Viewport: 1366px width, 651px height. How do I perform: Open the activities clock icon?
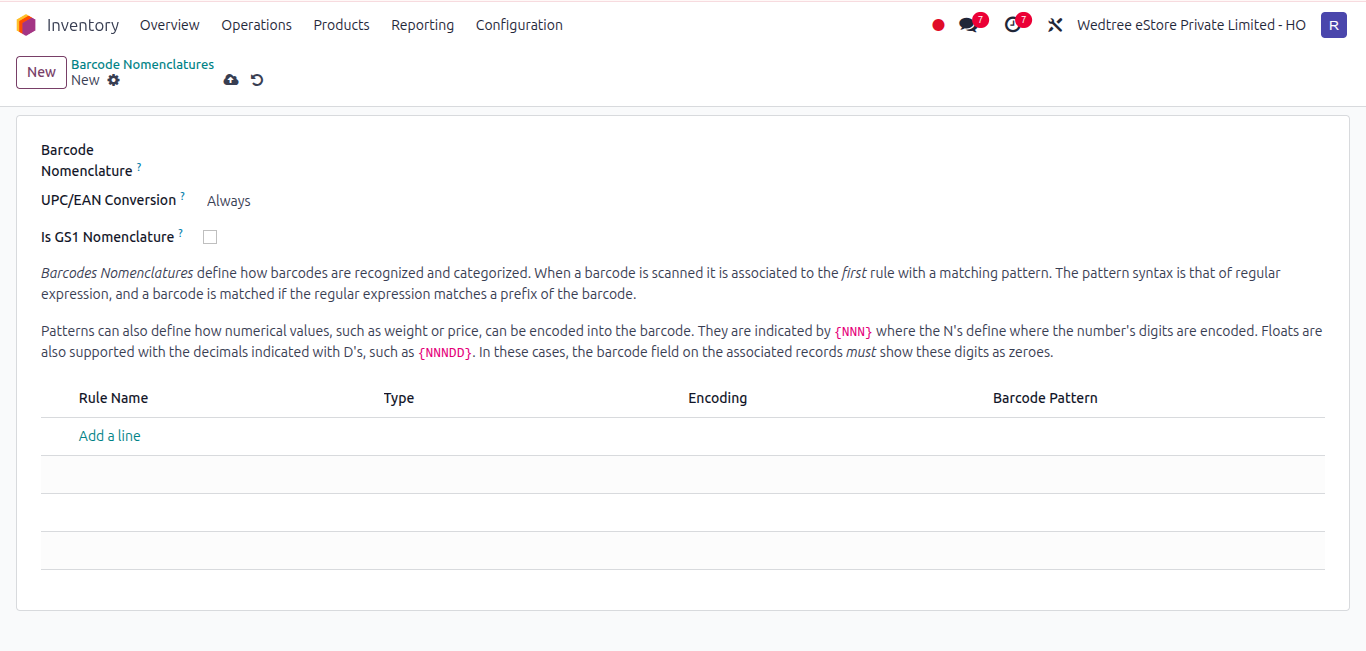[x=1013, y=25]
